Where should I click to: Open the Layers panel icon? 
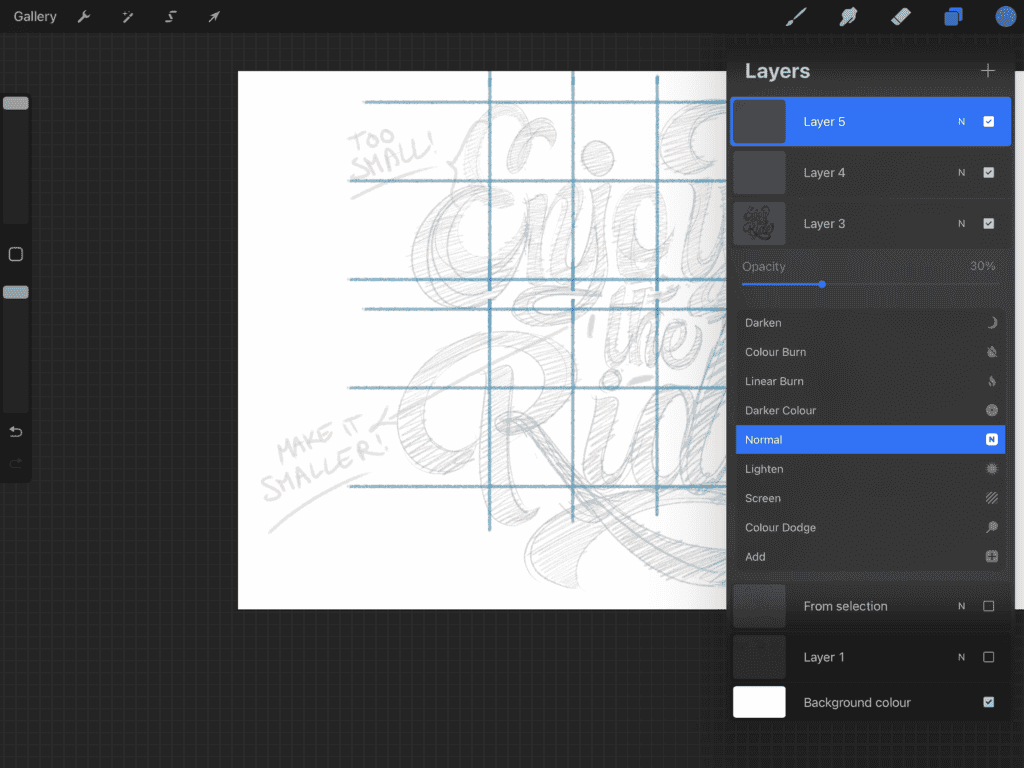click(951, 16)
